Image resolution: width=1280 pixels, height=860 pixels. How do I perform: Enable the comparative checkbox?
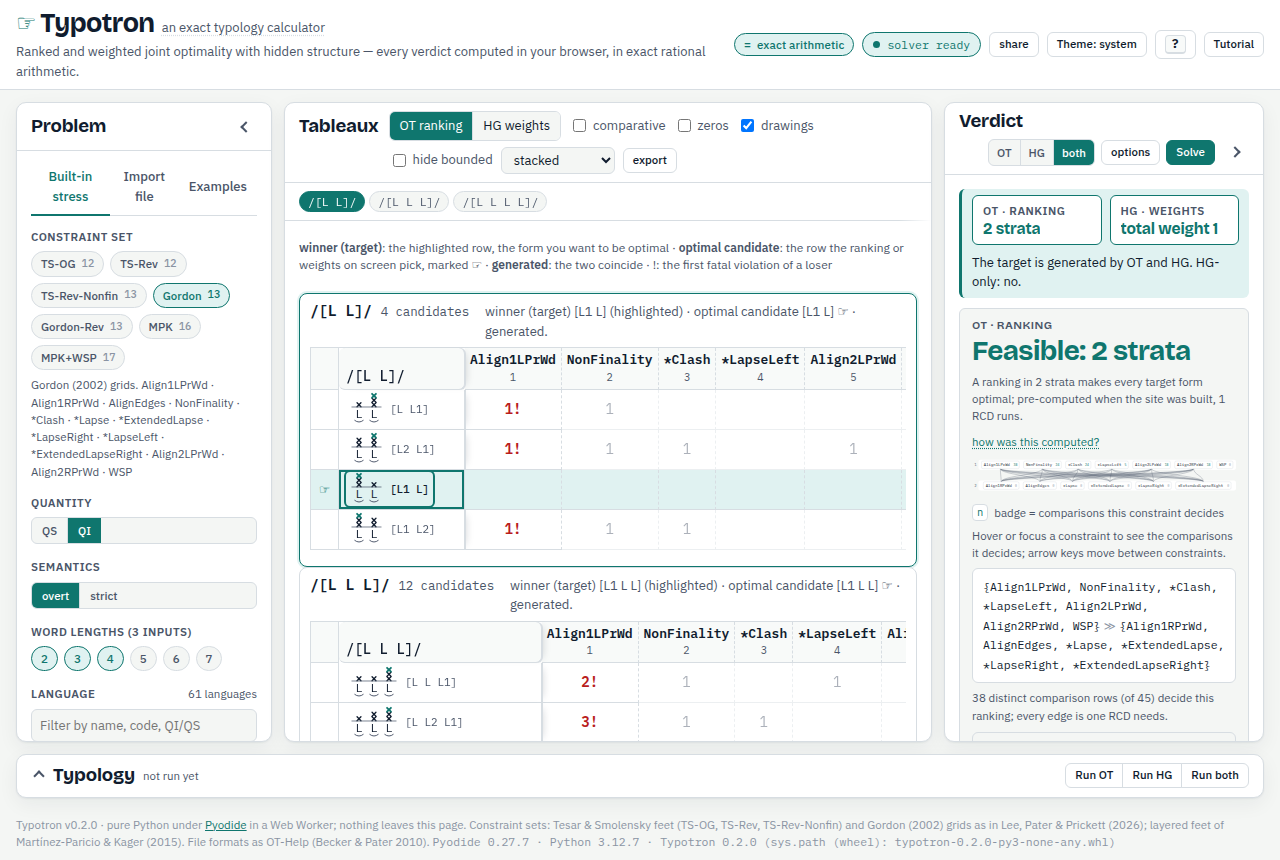click(x=580, y=126)
